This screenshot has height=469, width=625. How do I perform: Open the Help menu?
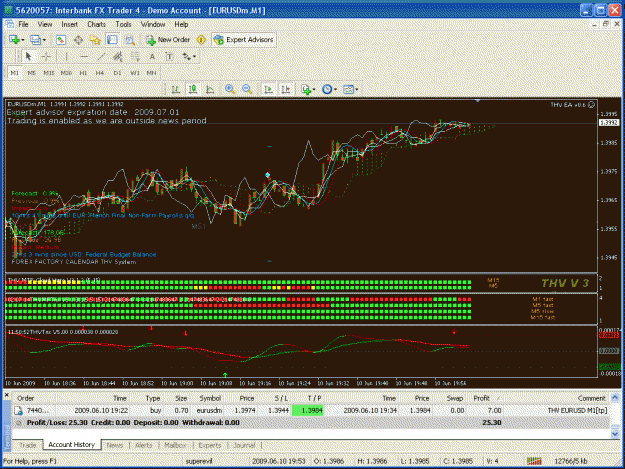click(x=181, y=24)
